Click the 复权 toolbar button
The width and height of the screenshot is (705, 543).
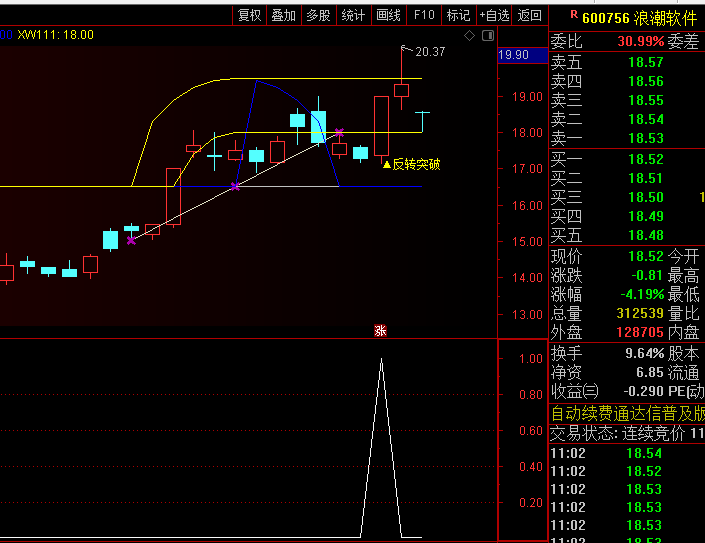(250, 15)
